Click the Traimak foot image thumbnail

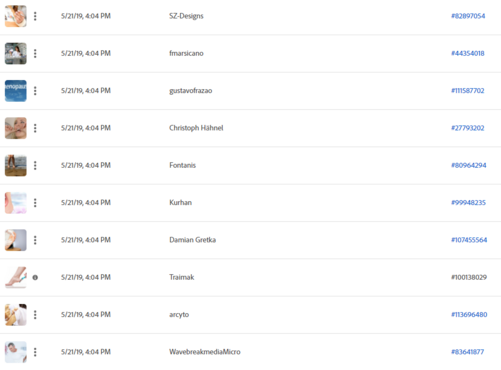(x=16, y=277)
